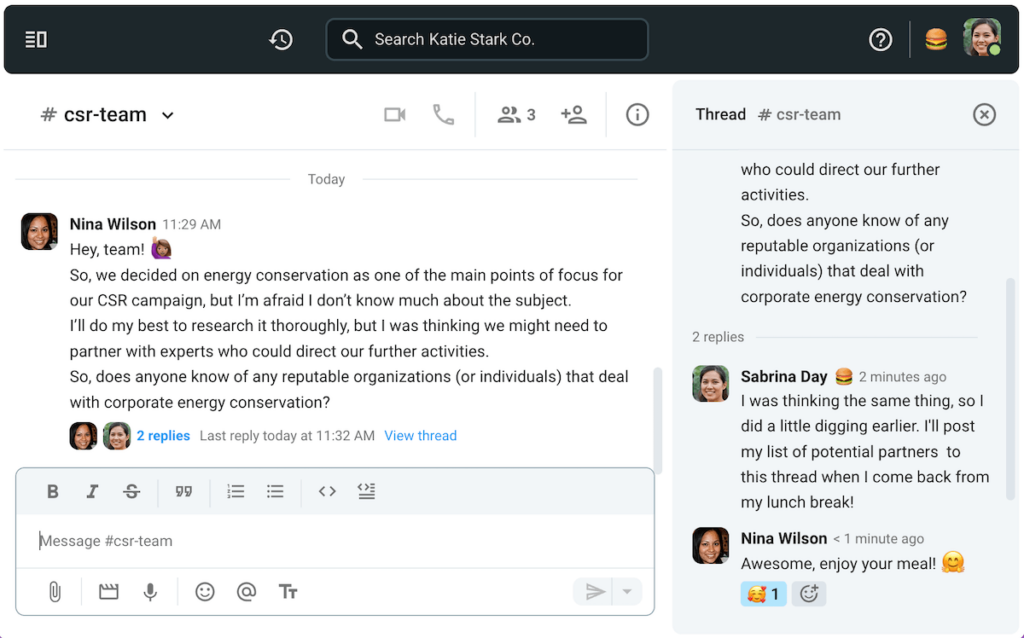The width and height of the screenshot is (1024, 638).
Task: Attach a file with paperclip icon
Action: pyautogui.click(x=55, y=592)
